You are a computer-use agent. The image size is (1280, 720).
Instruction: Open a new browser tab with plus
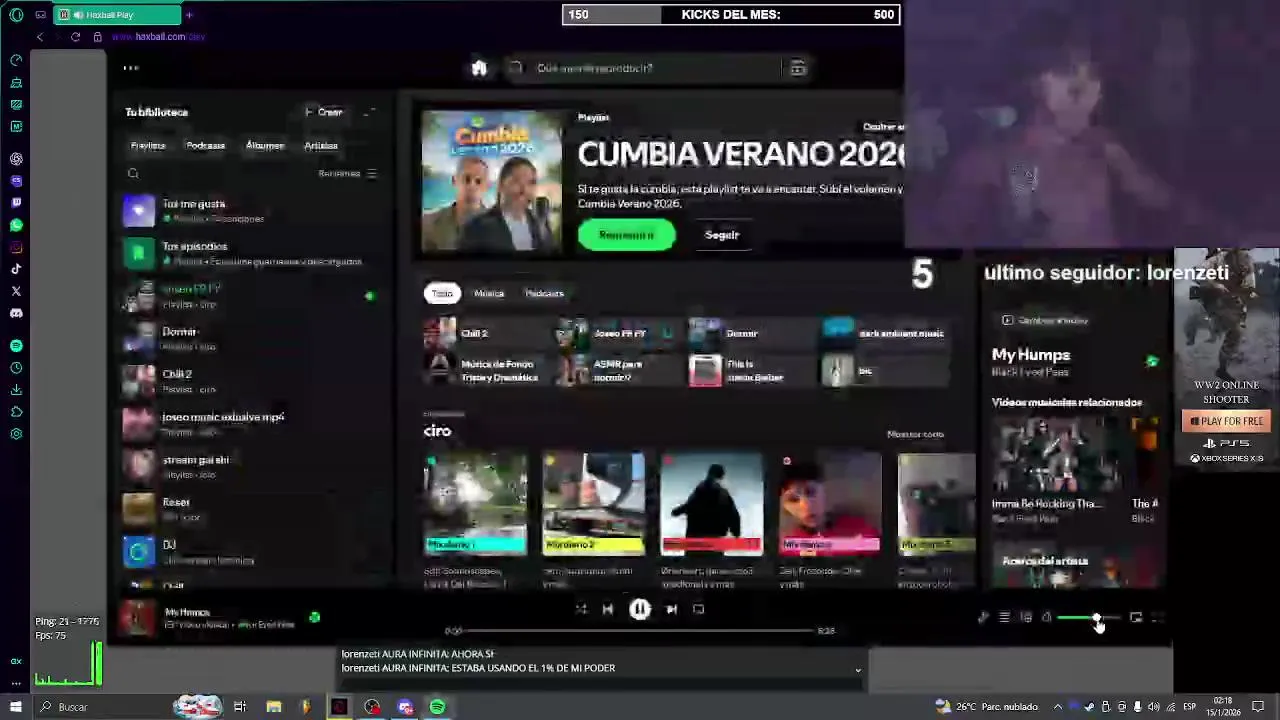pos(189,15)
